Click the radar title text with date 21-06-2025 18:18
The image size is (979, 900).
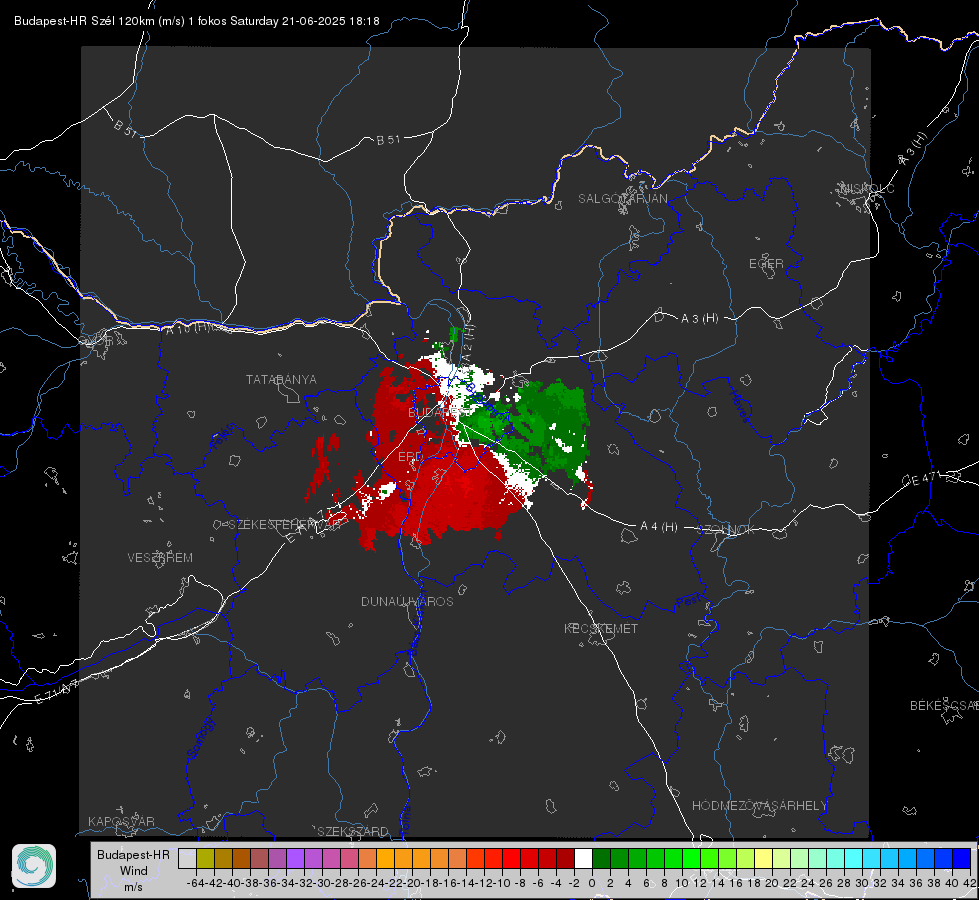197,21
